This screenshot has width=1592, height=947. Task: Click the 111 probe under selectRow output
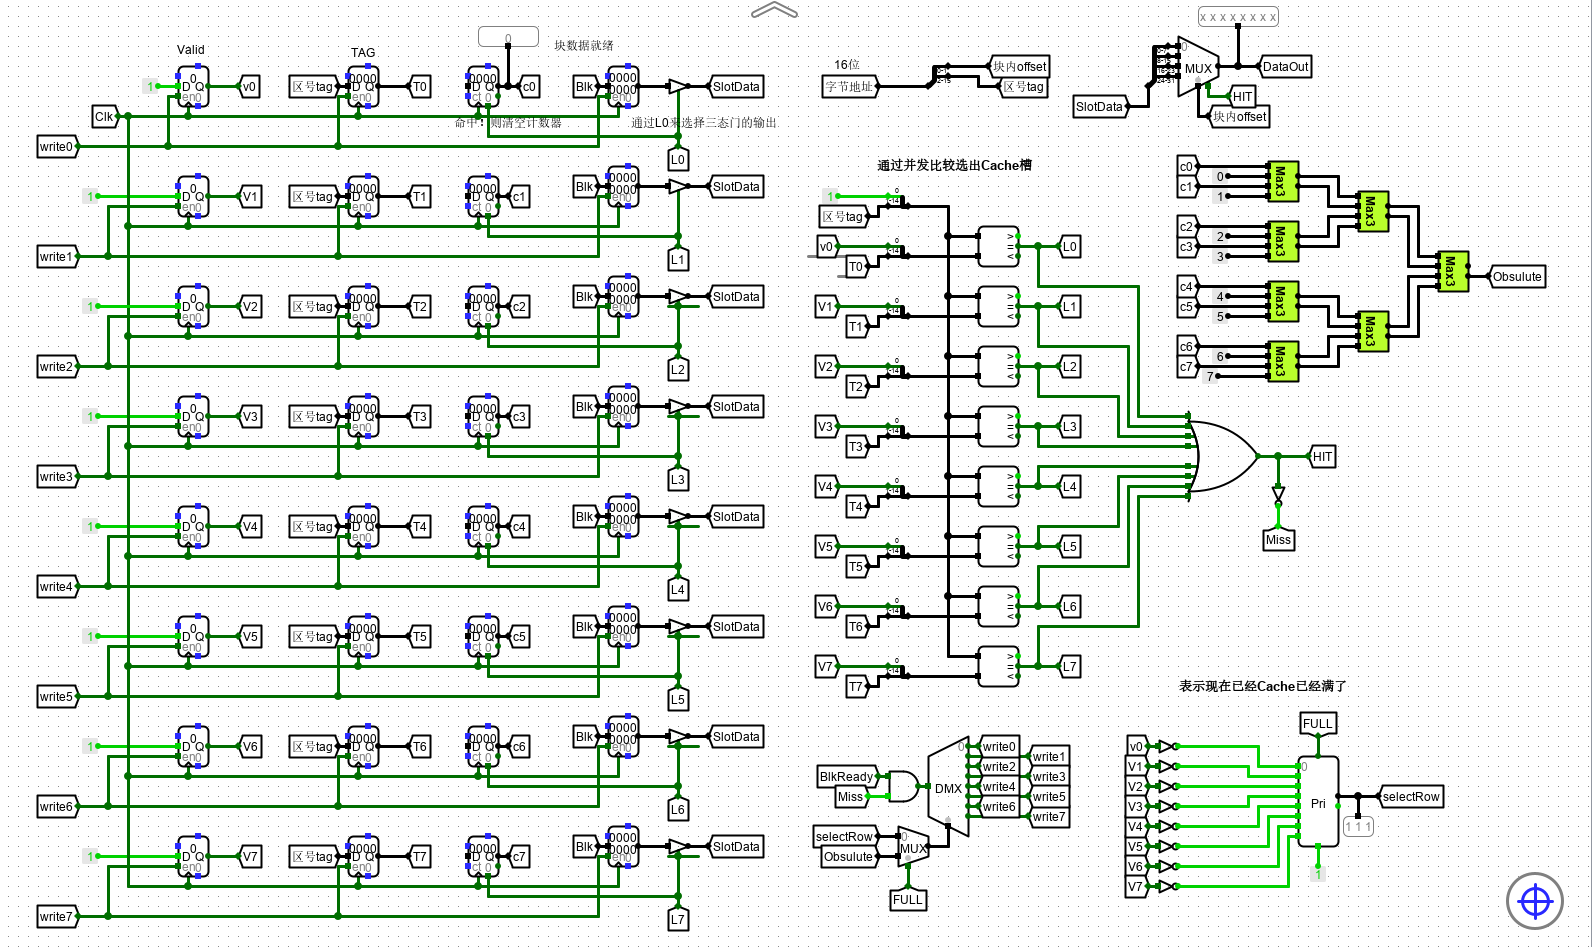pyautogui.click(x=1358, y=827)
